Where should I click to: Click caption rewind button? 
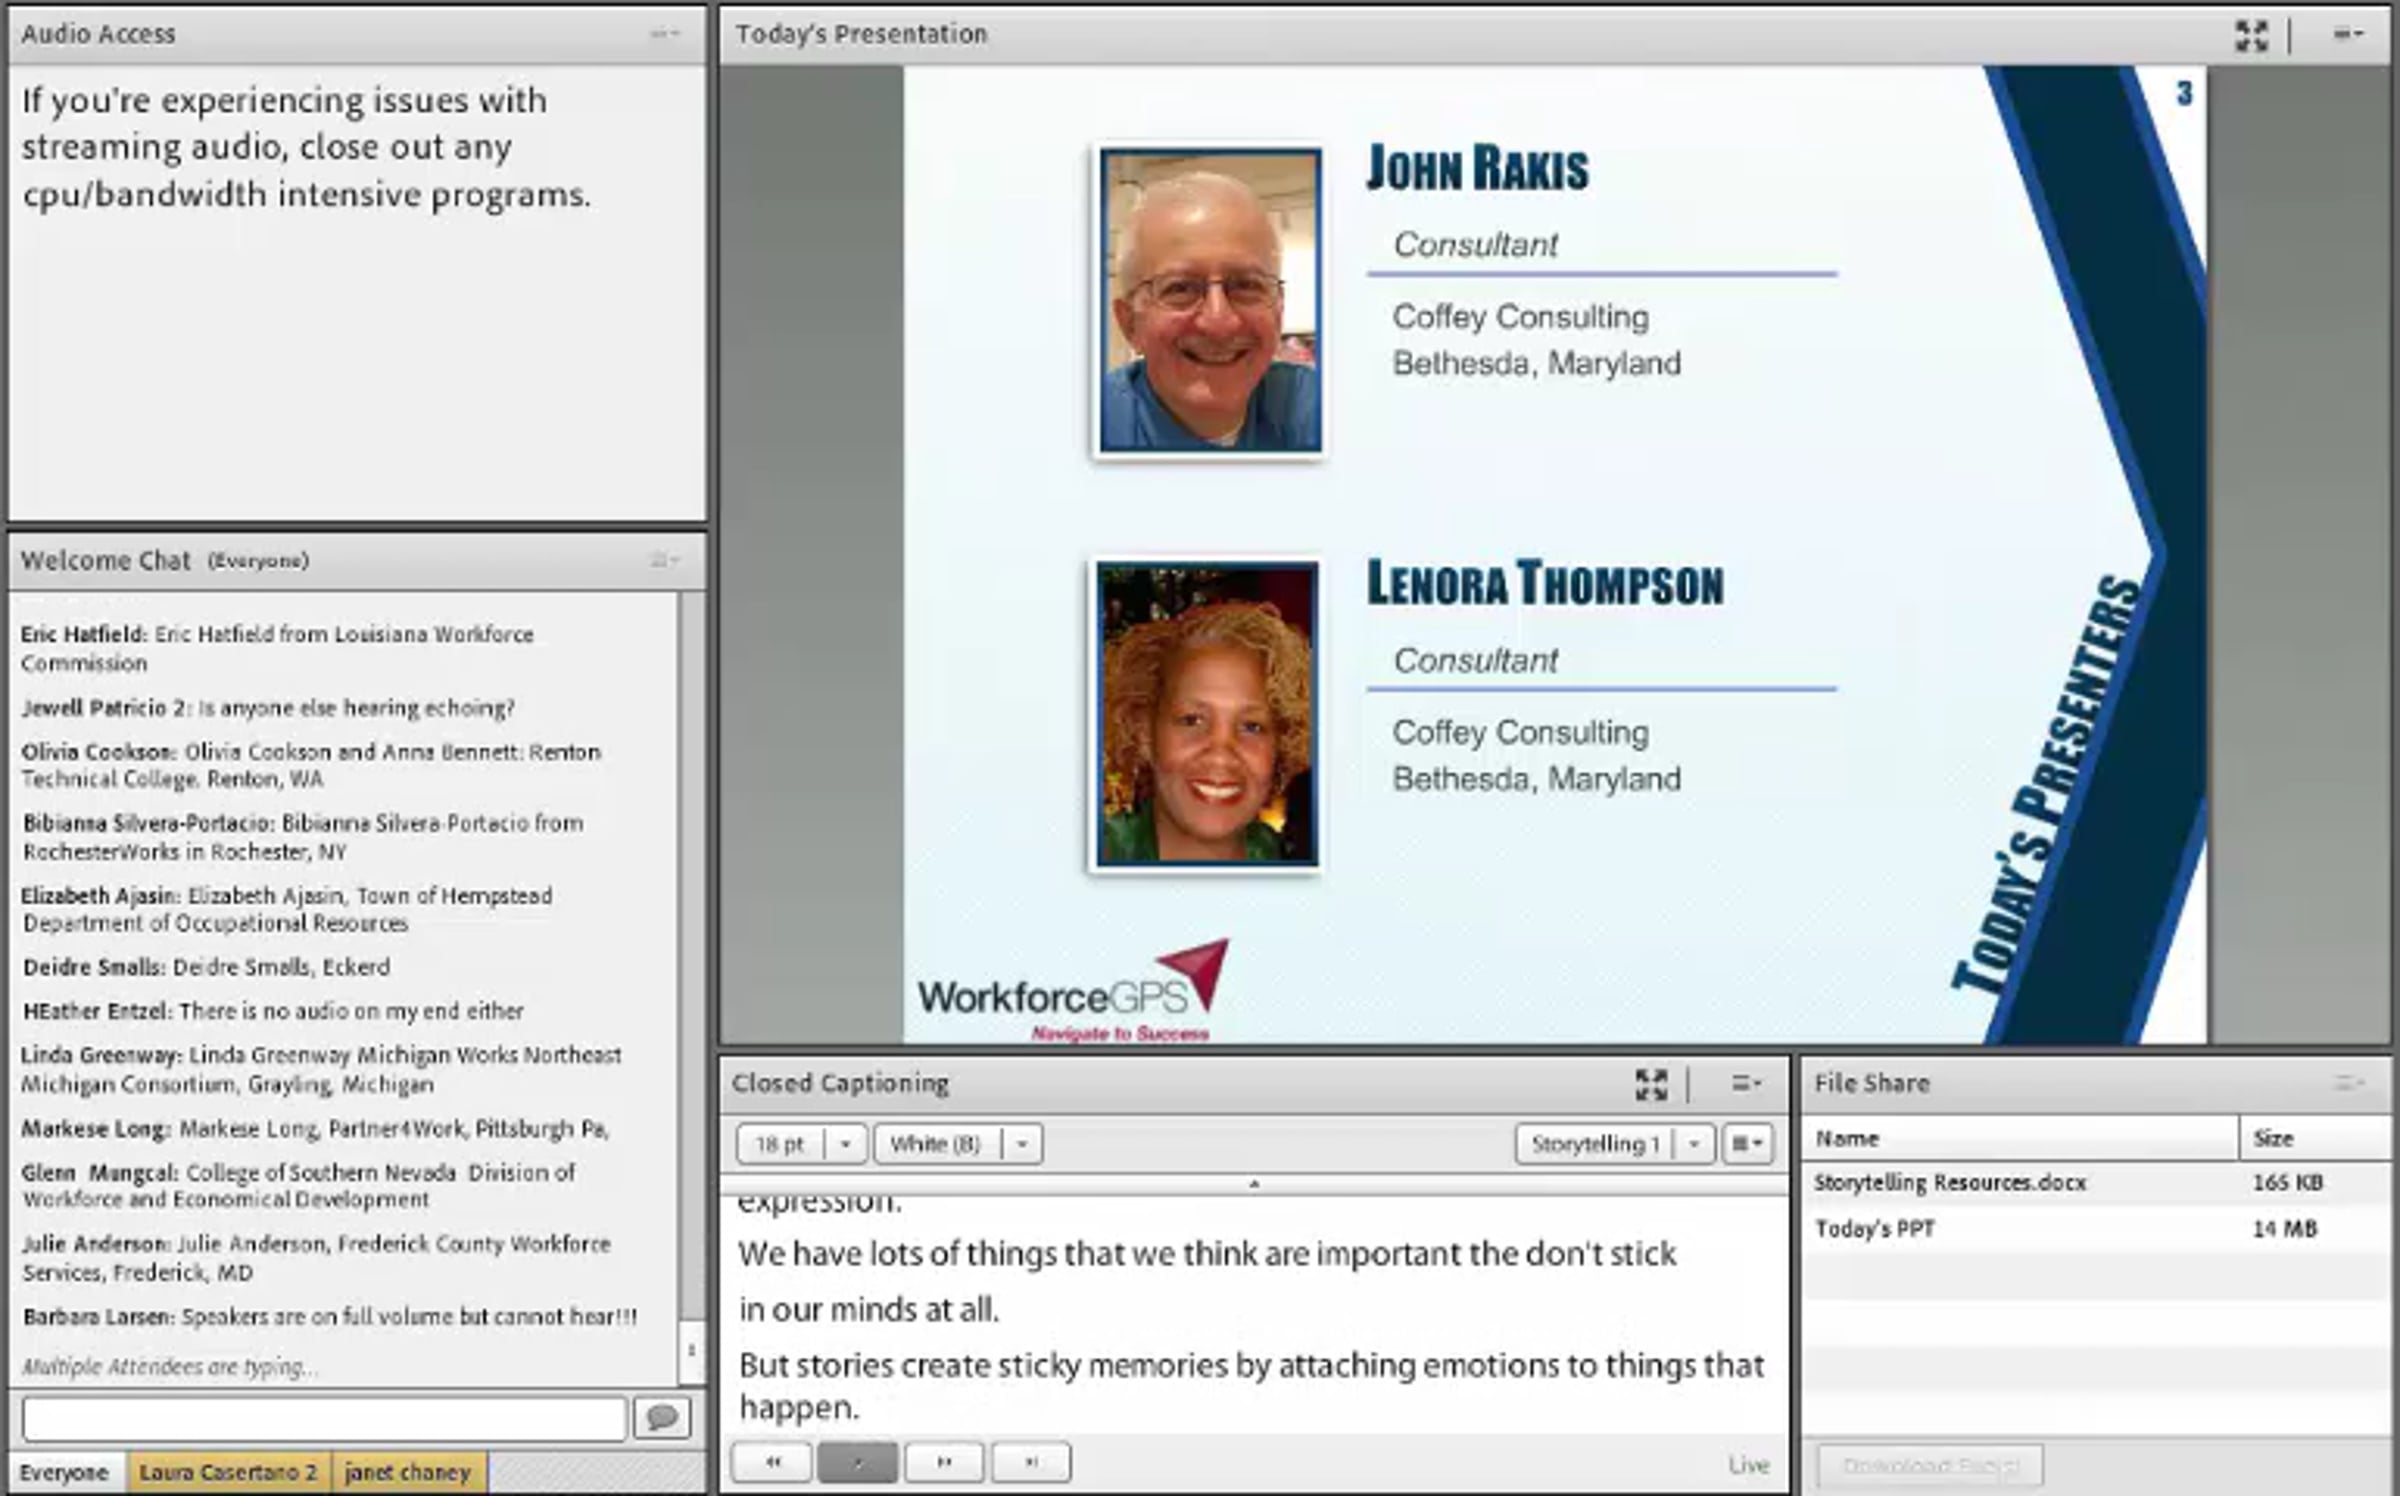click(772, 1462)
